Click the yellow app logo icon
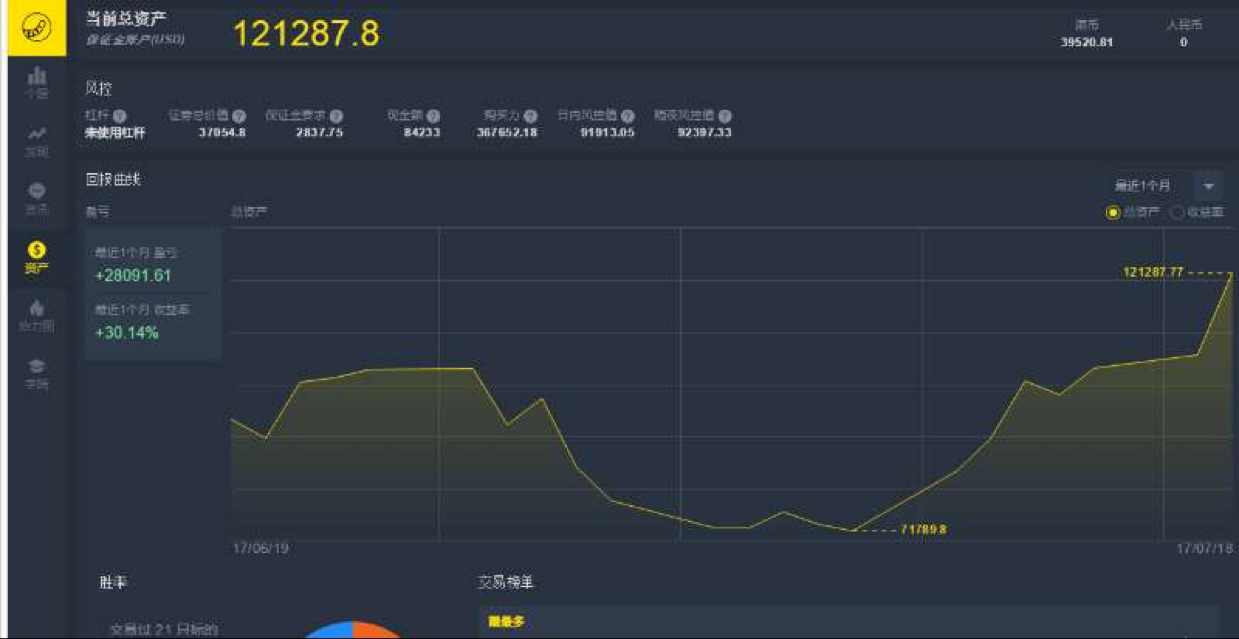1239x639 pixels. point(36,28)
